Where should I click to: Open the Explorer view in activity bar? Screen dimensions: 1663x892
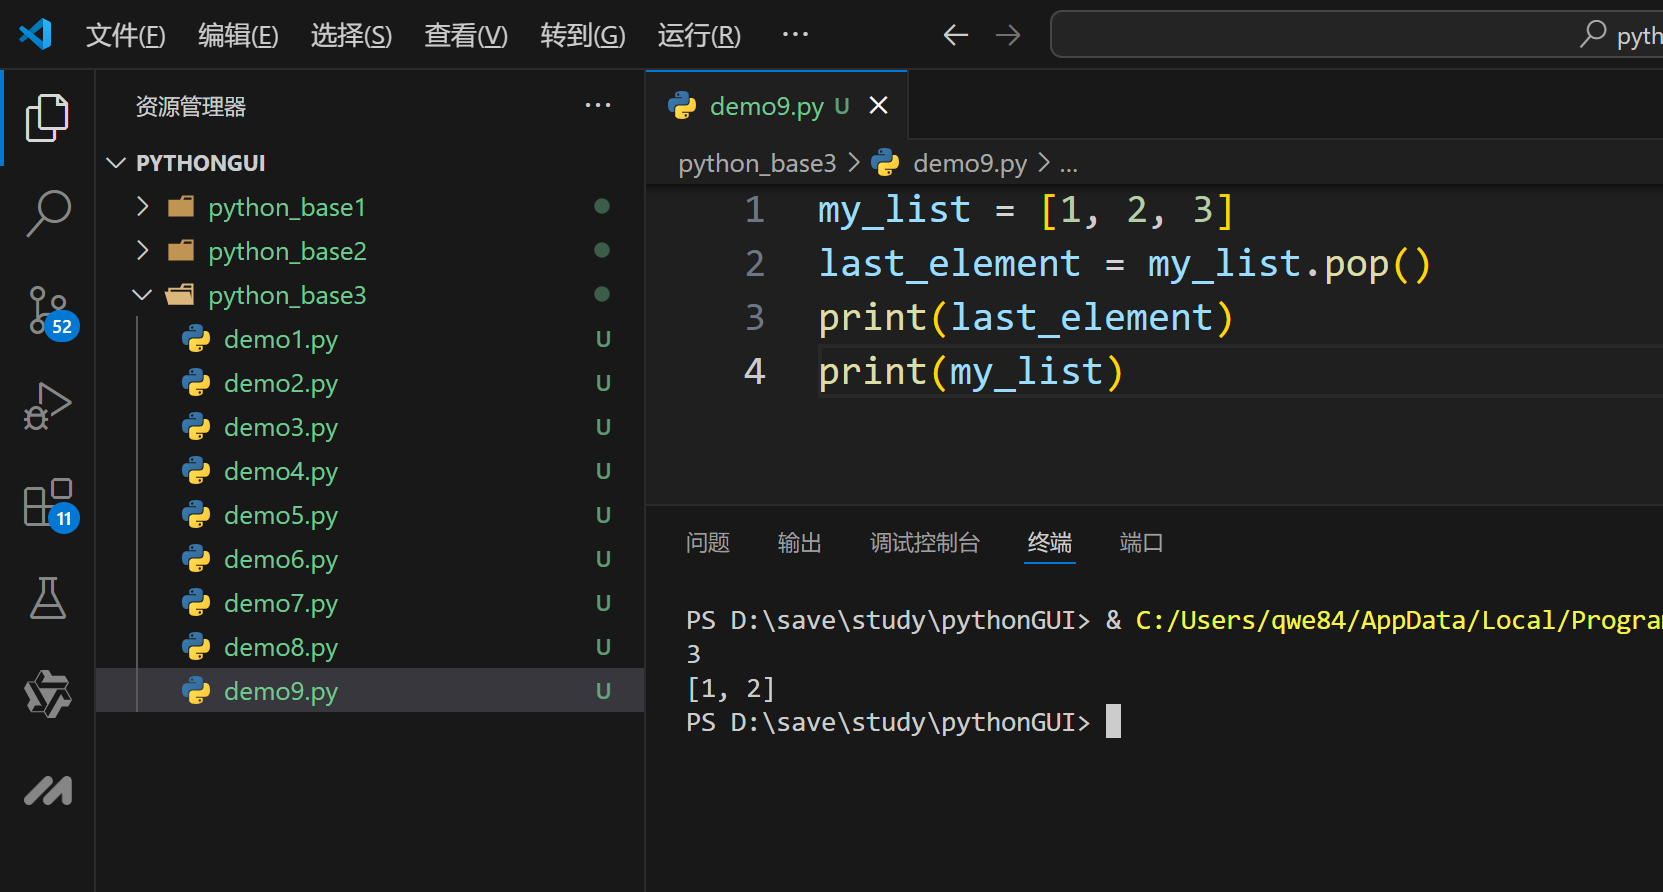click(x=47, y=117)
